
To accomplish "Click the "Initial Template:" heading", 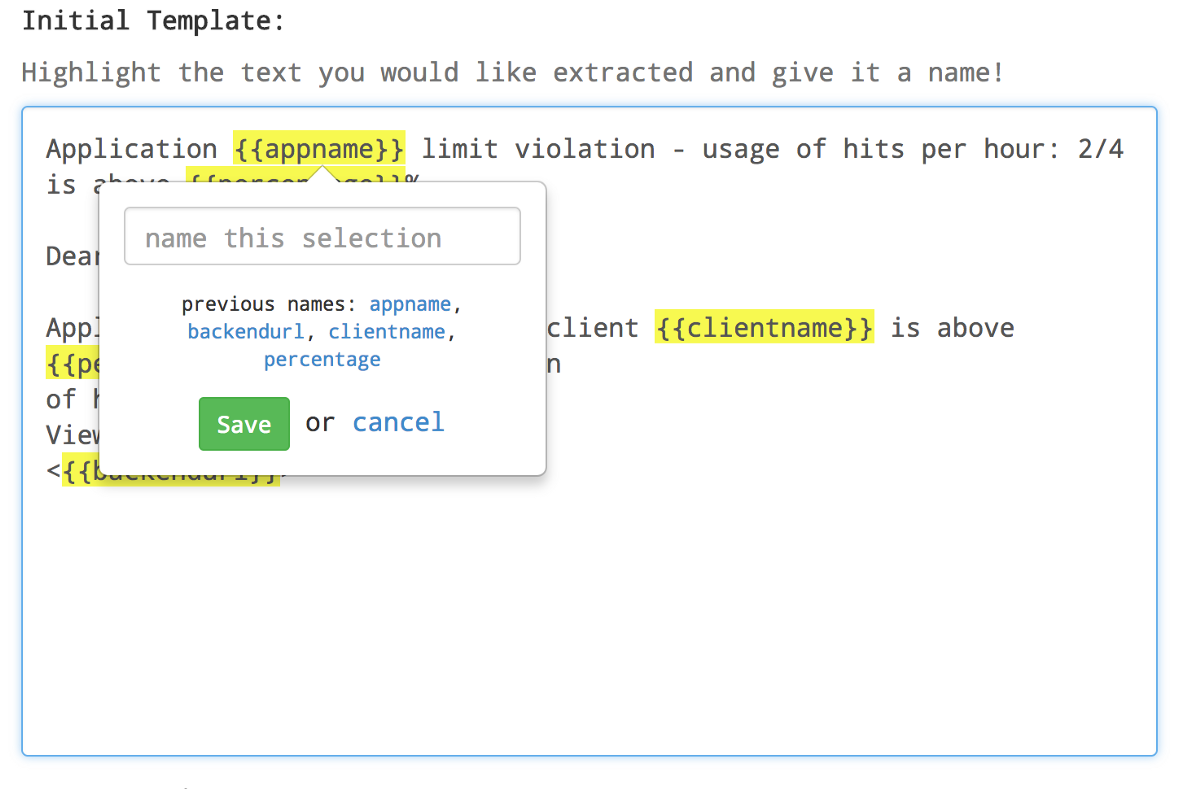I will tap(153, 21).
